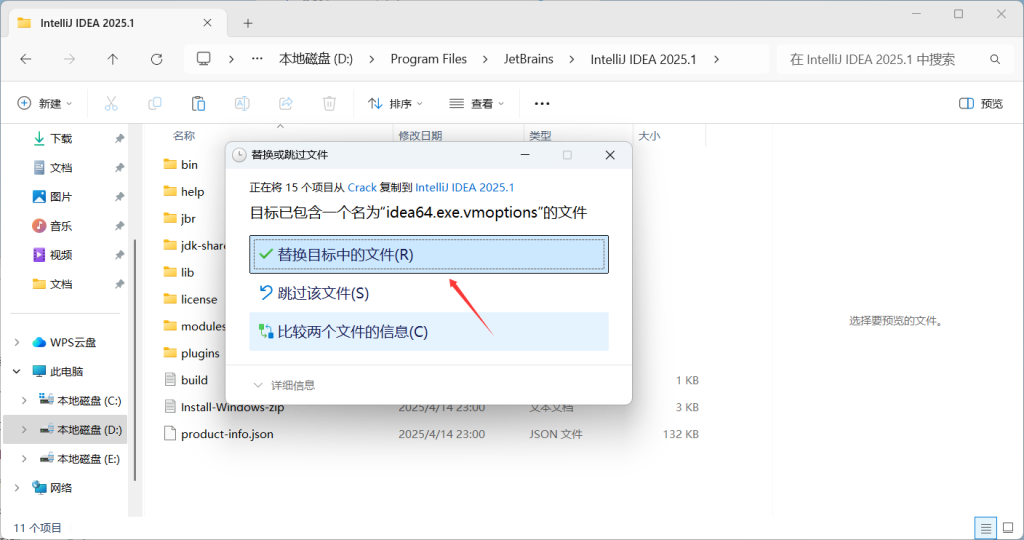
Task: Click the Copy icon in toolbar
Action: point(155,103)
